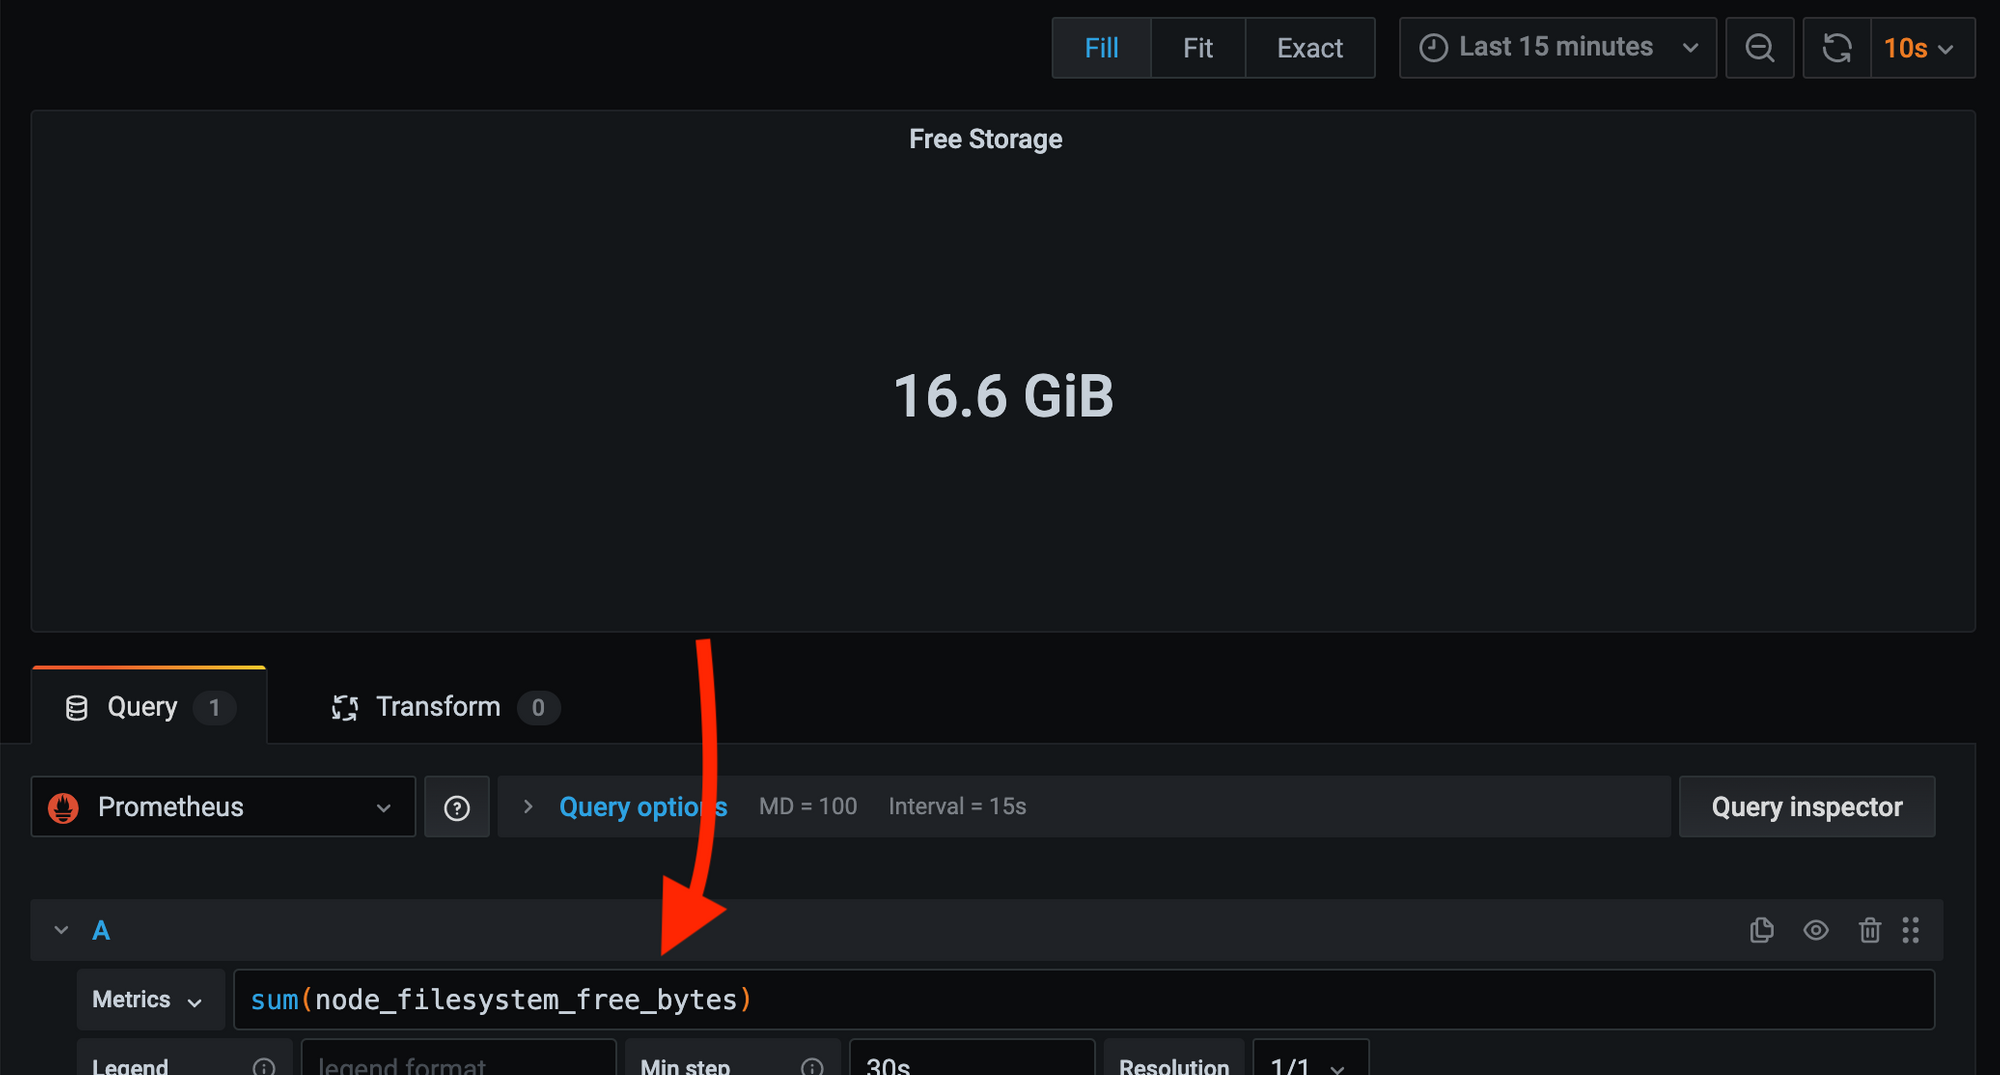The width and height of the screenshot is (2000, 1075).
Task: Click the Query count badge 1
Action: pyautogui.click(x=214, y=708)
